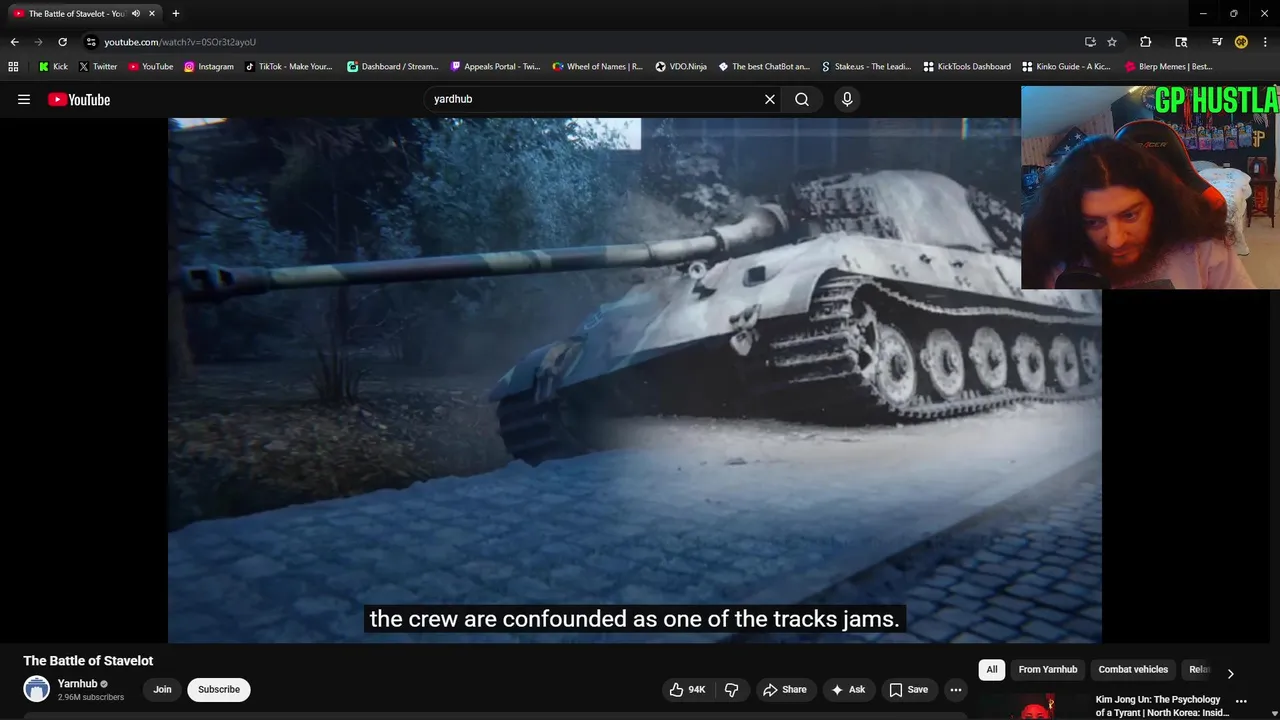Subscribe to Yarnhub channel

(219, 689)
